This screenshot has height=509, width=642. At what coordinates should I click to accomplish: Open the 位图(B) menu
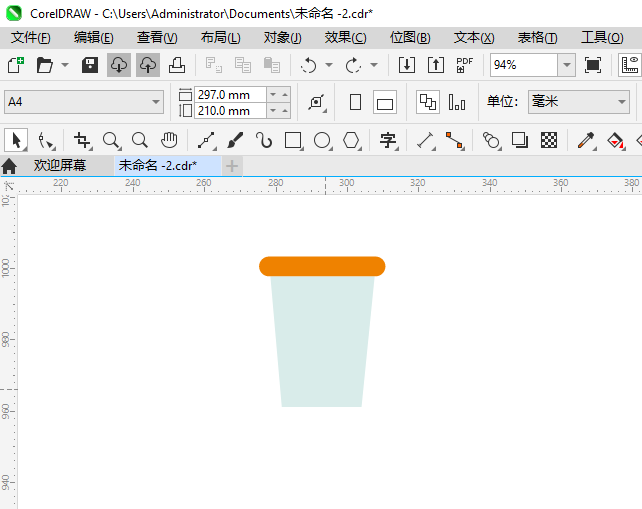point(410,38)
